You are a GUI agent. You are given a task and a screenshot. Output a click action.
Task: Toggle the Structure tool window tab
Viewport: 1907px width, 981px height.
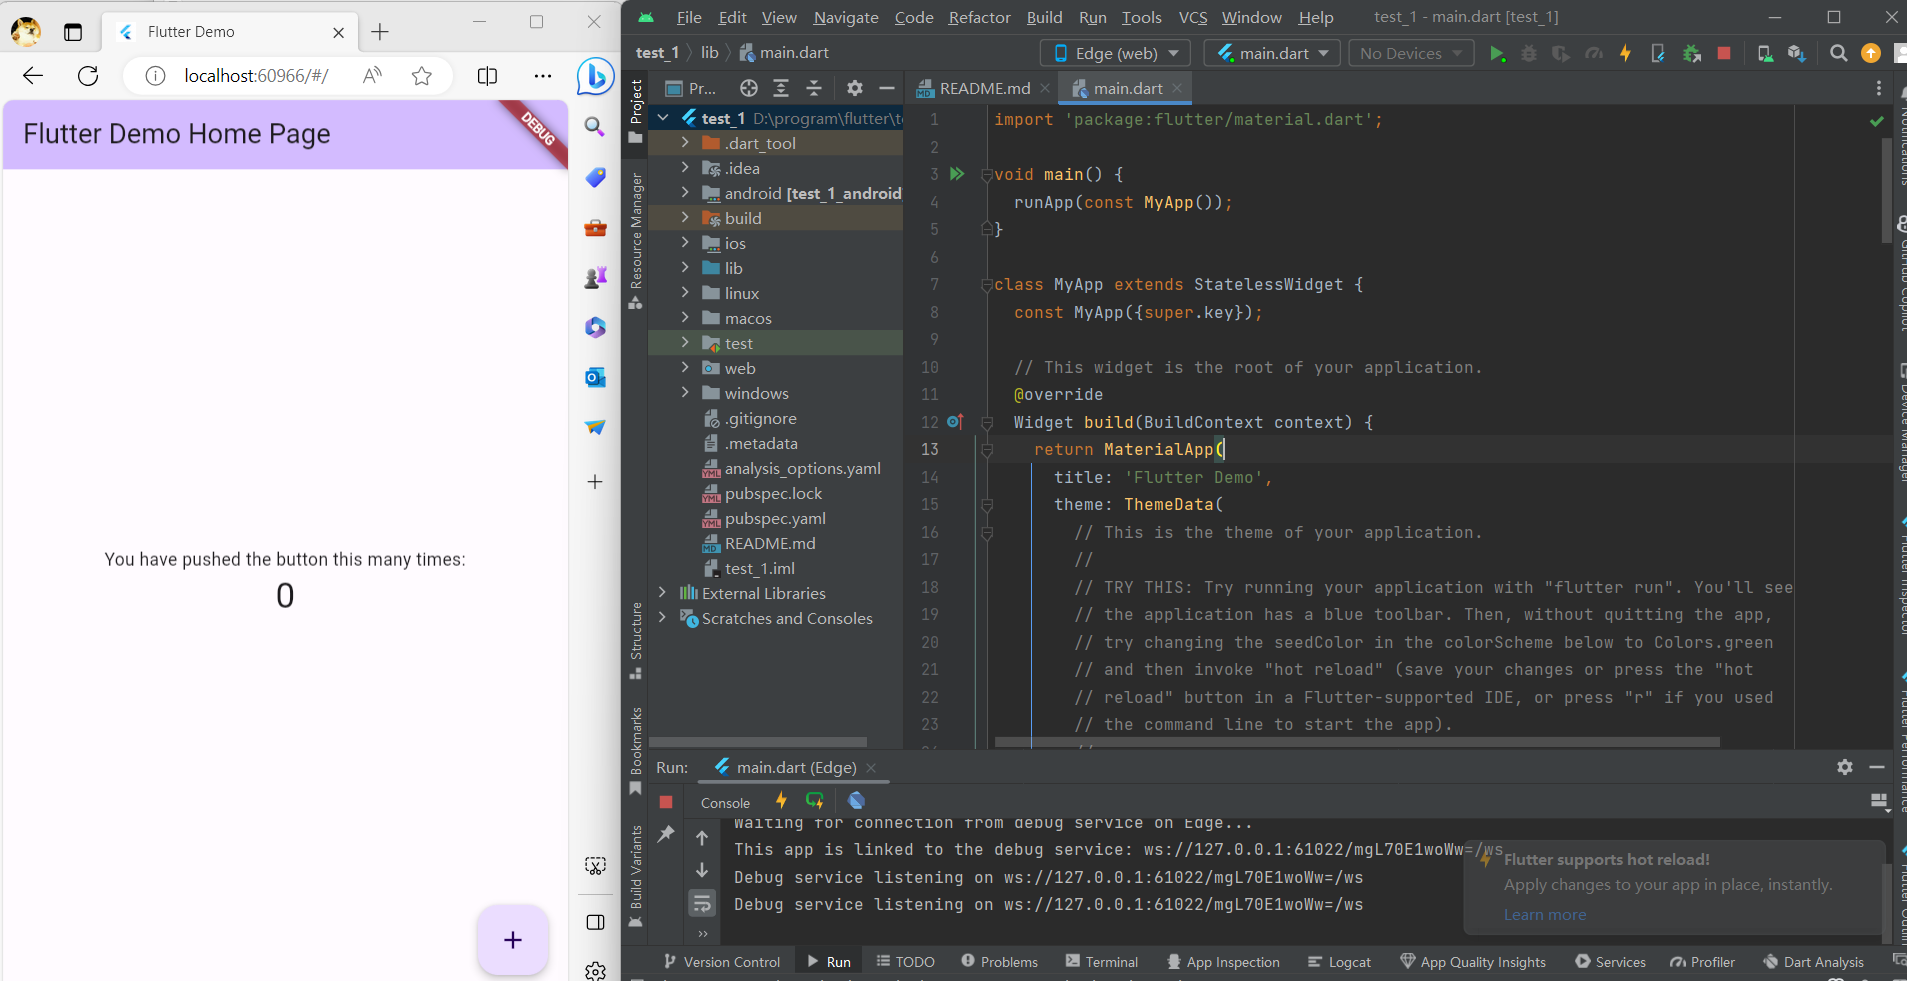click(x=636, y=640)
